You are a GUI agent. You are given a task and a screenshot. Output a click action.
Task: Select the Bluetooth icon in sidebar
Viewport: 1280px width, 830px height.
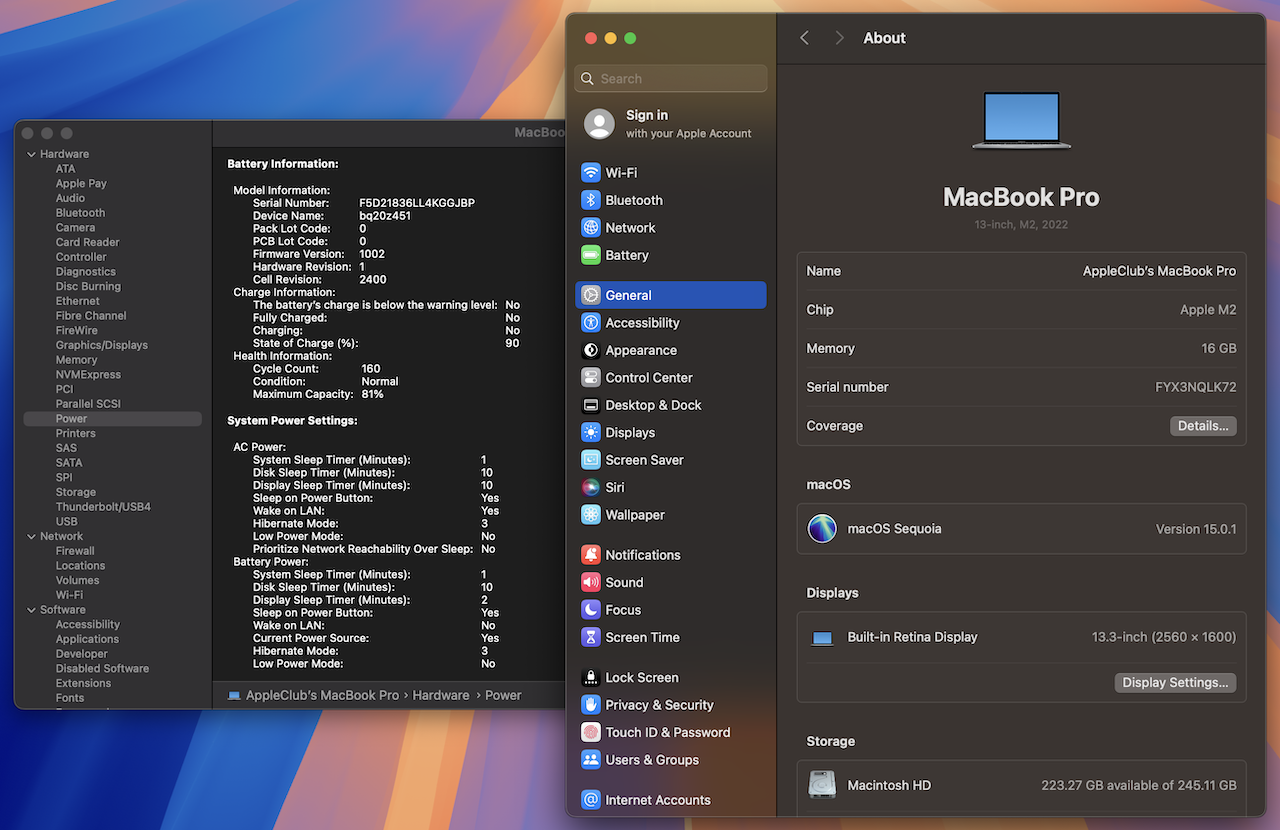[591, 200]
